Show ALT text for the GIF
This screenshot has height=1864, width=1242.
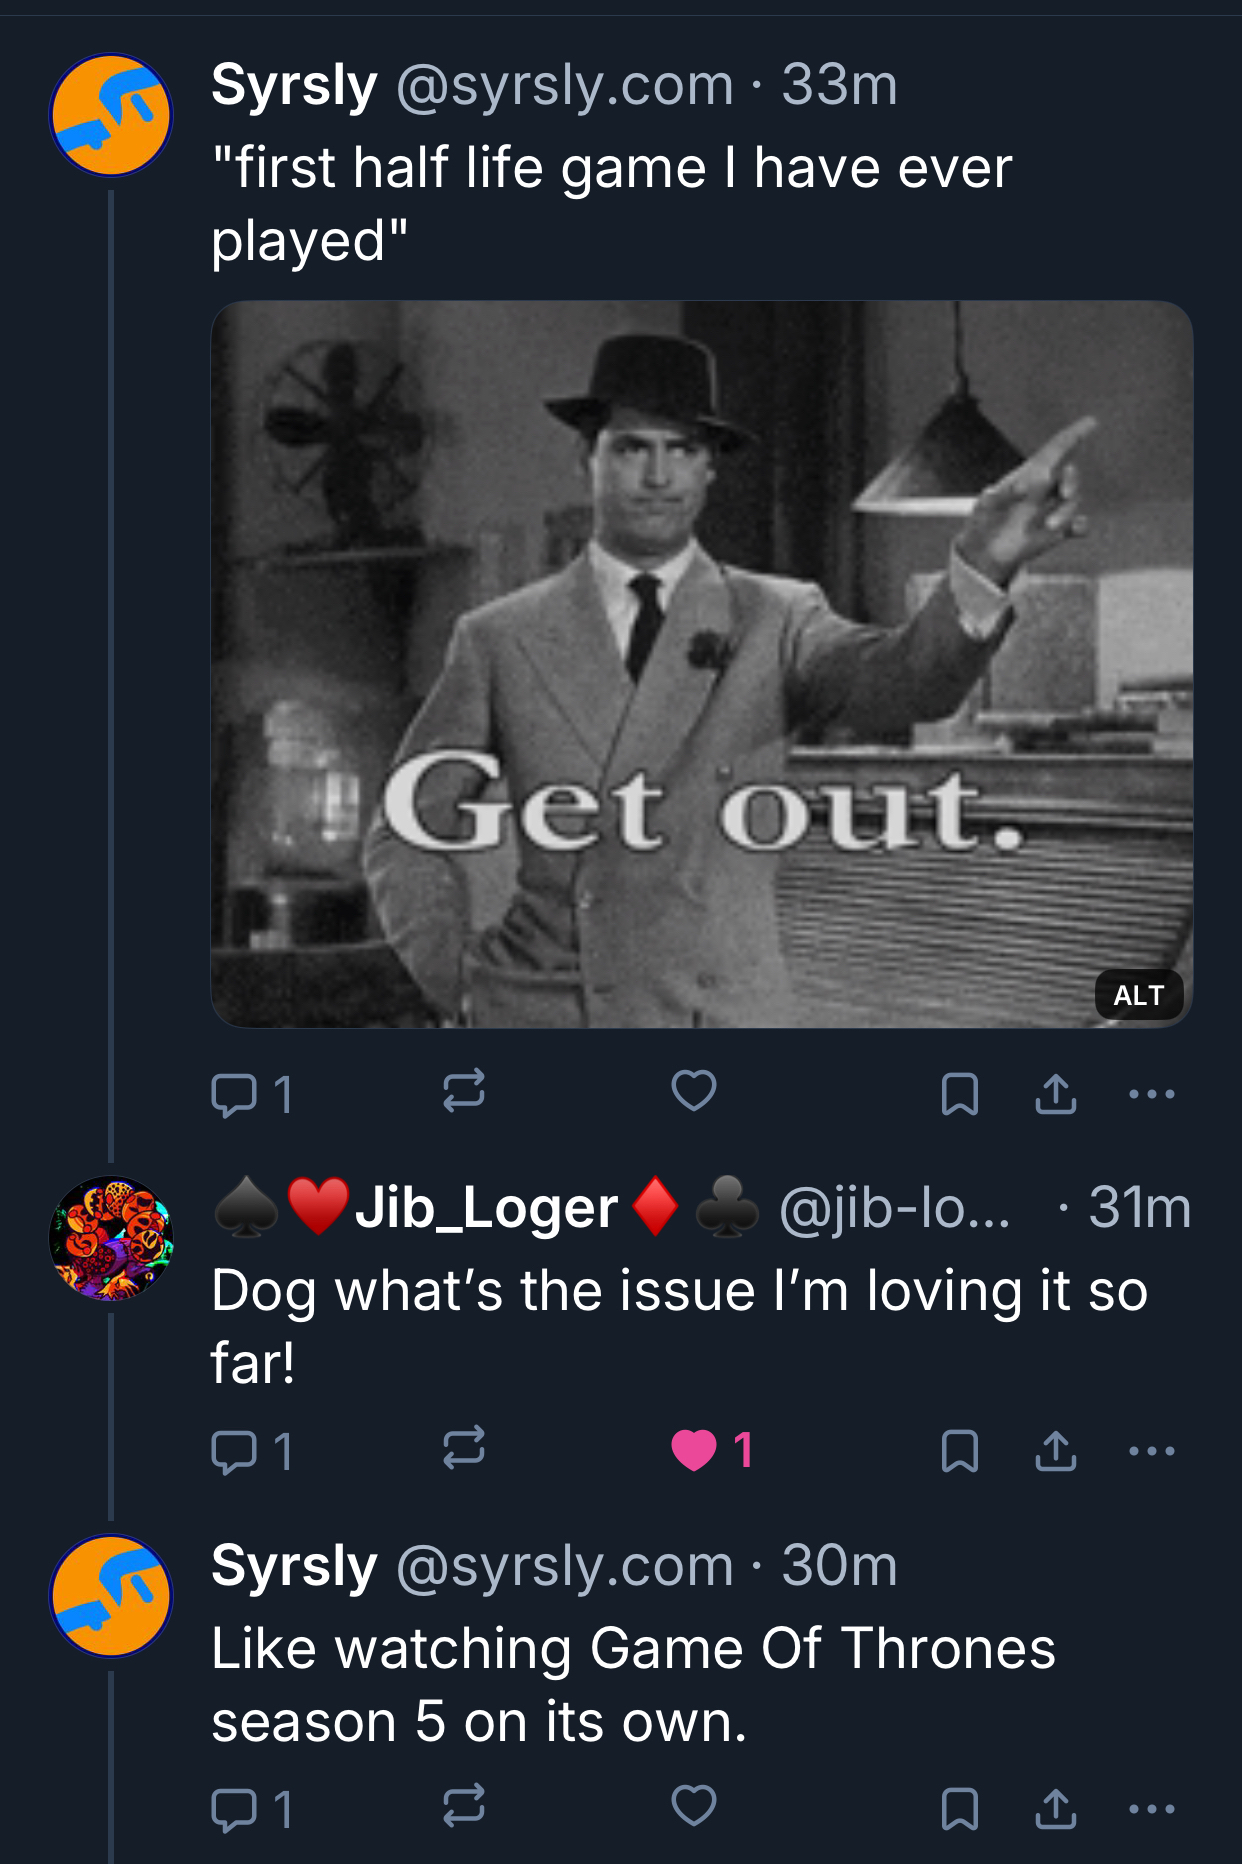(1139, 995)
